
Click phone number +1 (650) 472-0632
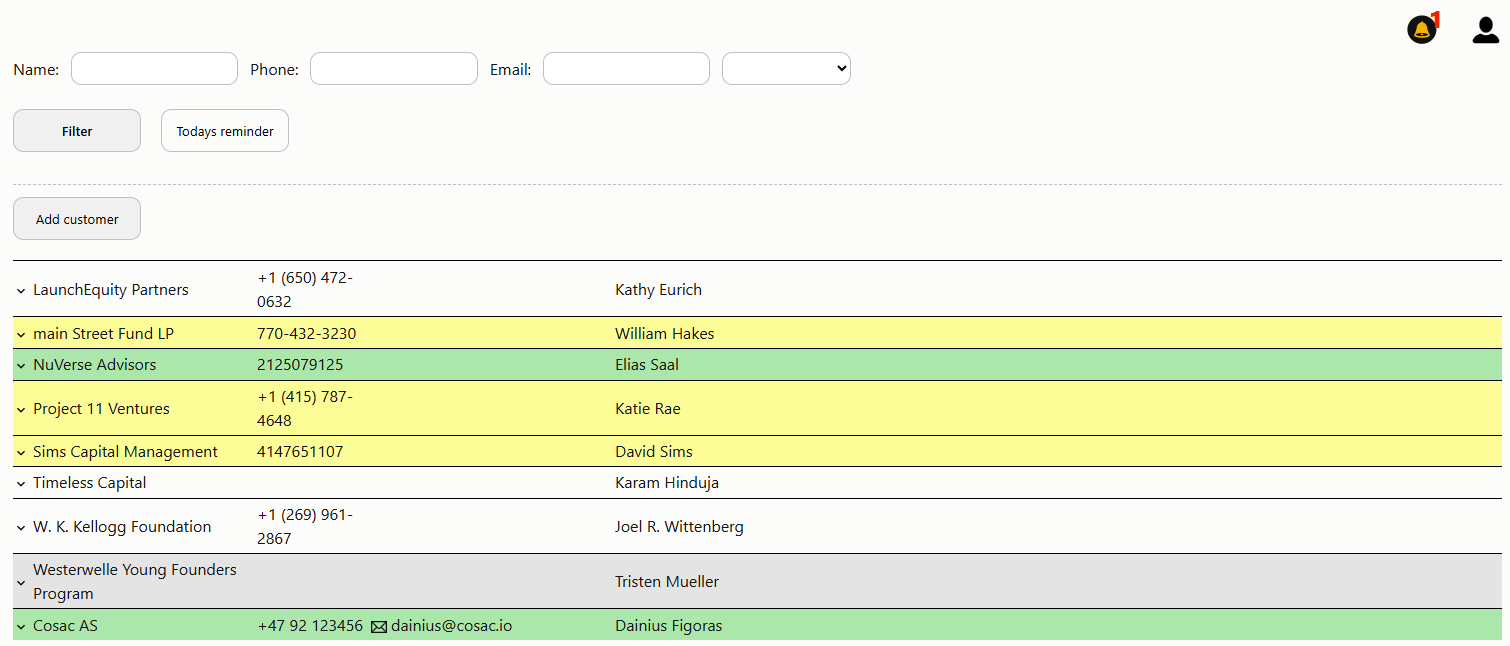point(305,290)
